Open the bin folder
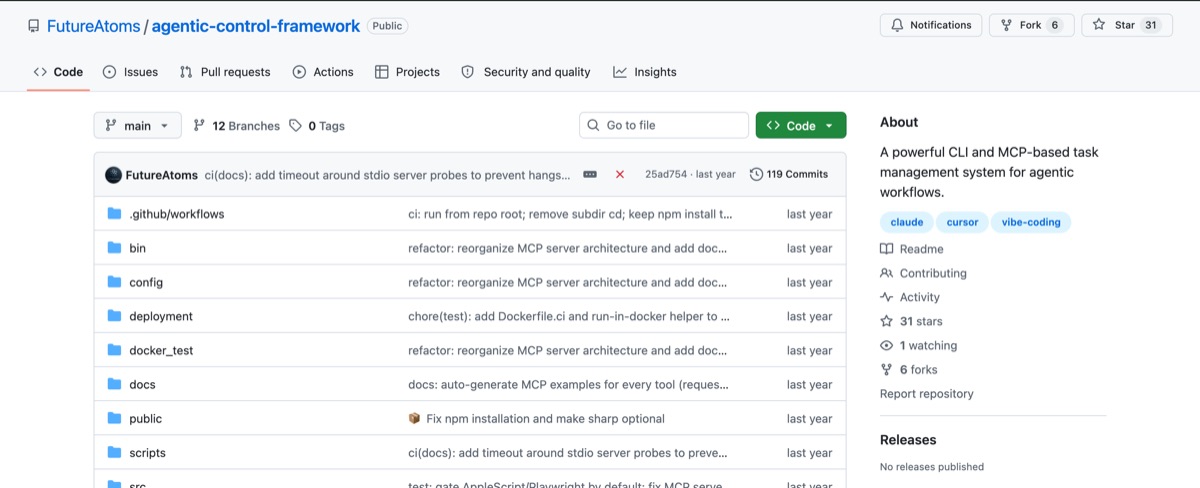 (137, 248)
